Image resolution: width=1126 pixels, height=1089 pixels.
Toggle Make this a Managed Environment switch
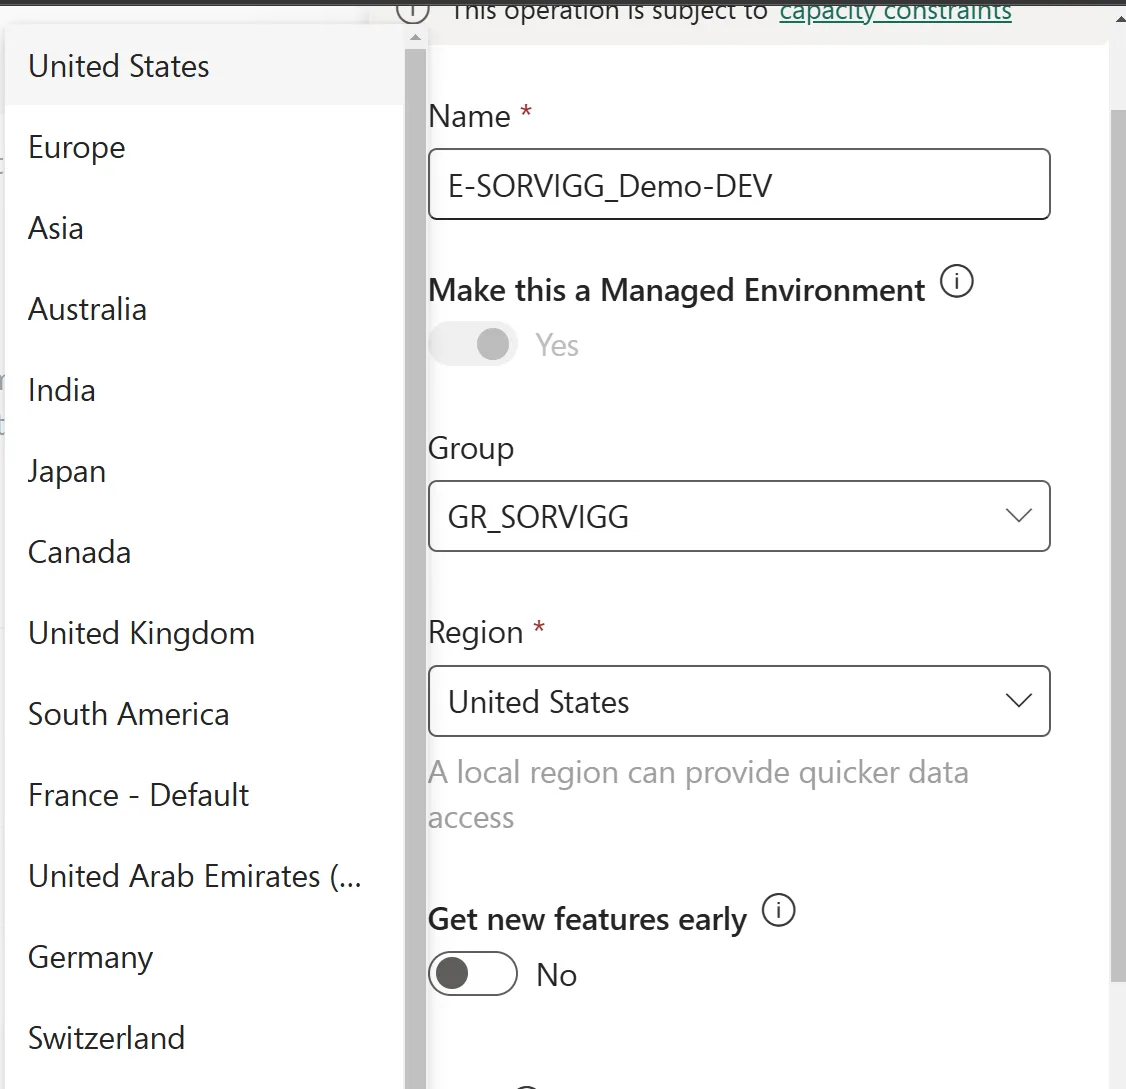(473, 344)
